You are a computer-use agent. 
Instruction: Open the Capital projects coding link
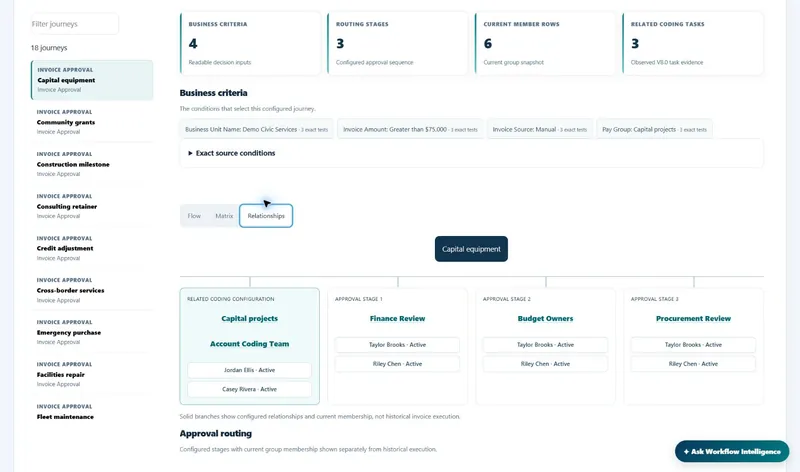coord(249,318)
